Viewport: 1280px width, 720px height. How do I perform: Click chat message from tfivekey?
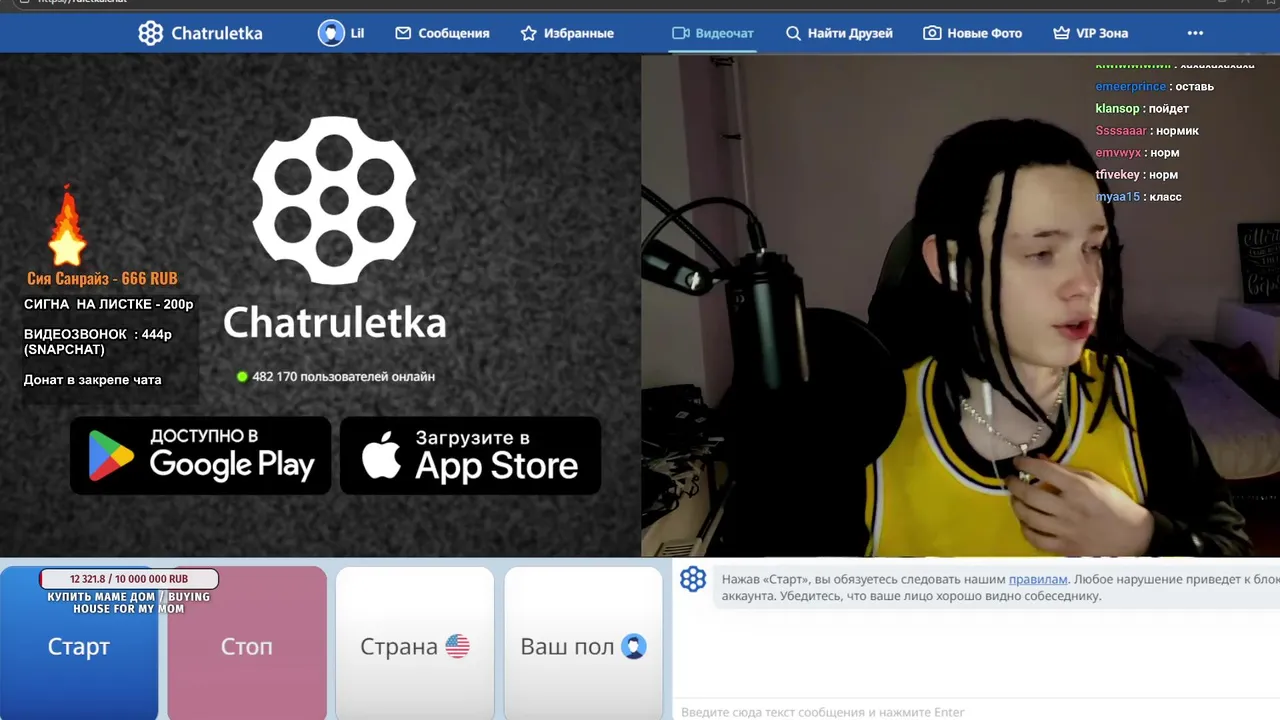[x=1137, y=174]
